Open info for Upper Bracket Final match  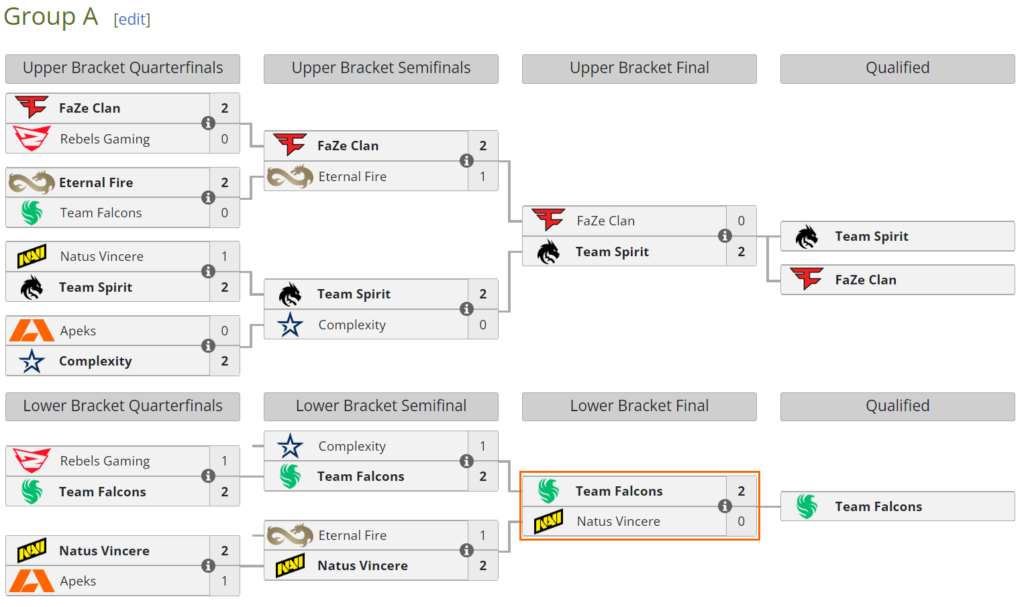tap(725, 236)
